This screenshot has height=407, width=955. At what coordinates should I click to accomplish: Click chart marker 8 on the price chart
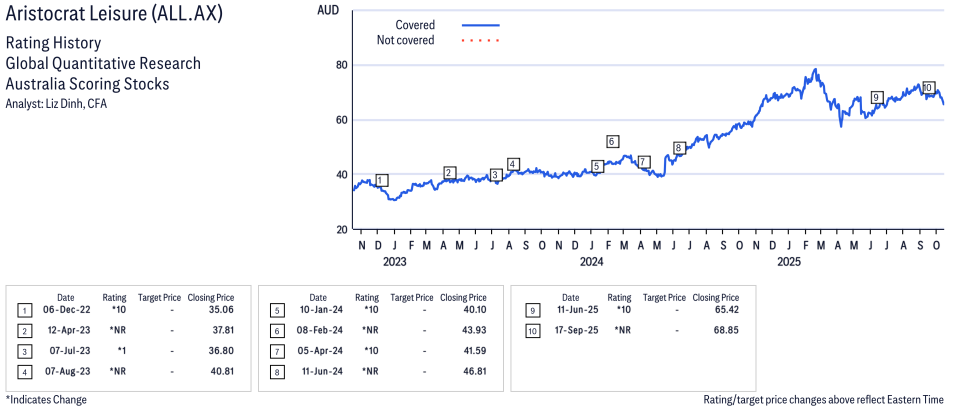679,148
